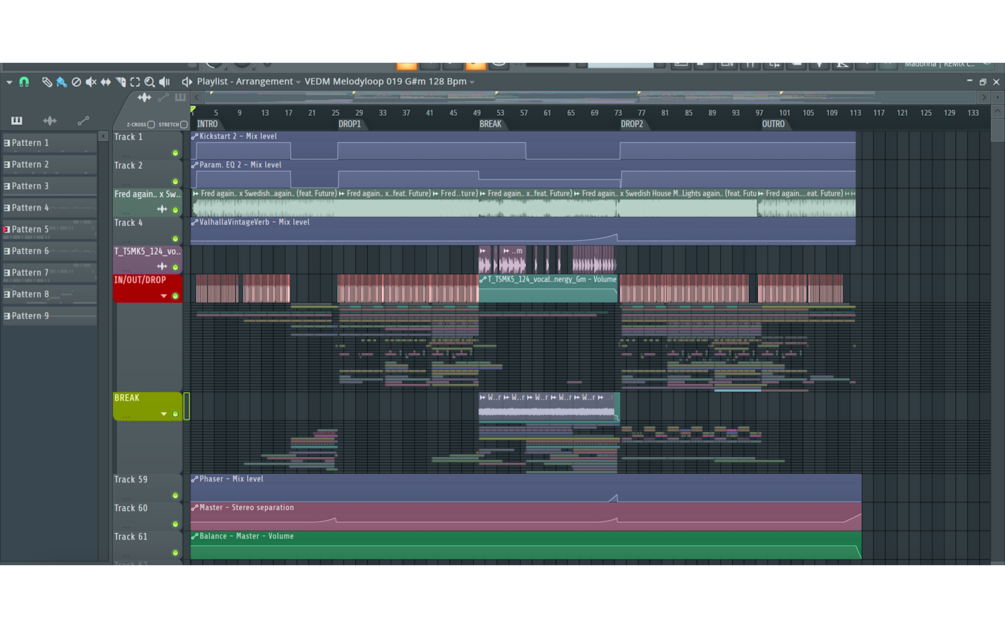Image resolution: width=1005 pixels, height=628 pixels.
Task: Click left arrow of horizontal overview scrollbar
Action: tap(197, 97)
